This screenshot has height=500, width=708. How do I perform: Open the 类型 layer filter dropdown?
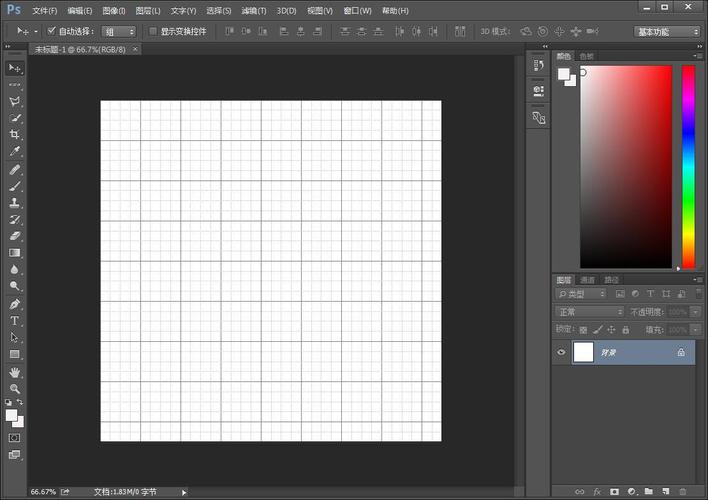click(582, 294)
